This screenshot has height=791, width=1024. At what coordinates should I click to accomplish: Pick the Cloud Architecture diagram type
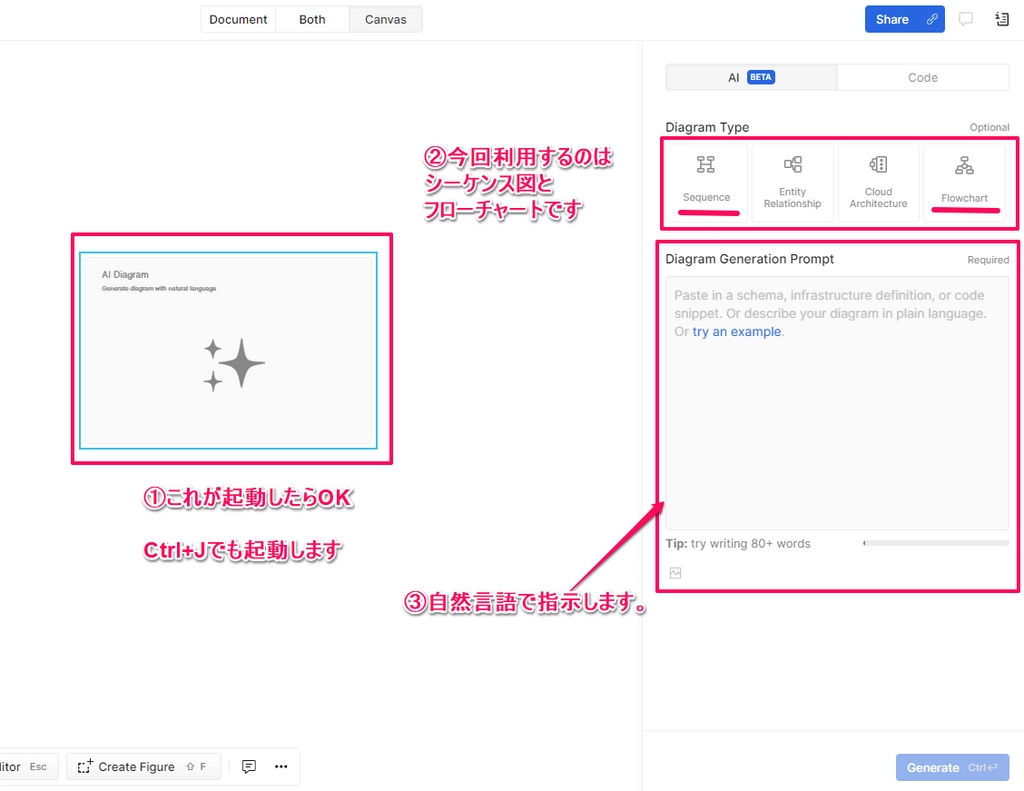click(878, 182)
